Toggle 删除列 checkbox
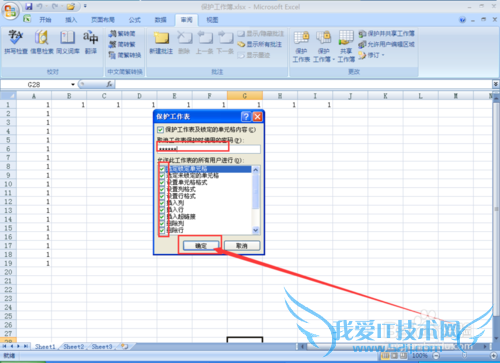Image resolution: width=500 pixels, height=363 pixels. [x=162, y=224]
